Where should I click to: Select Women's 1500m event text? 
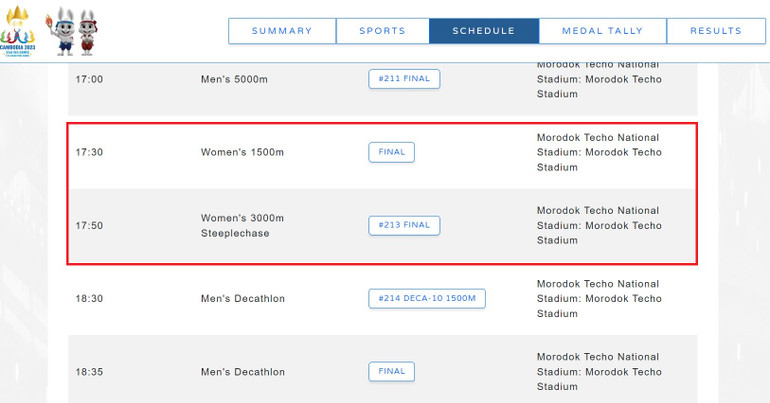243,152
